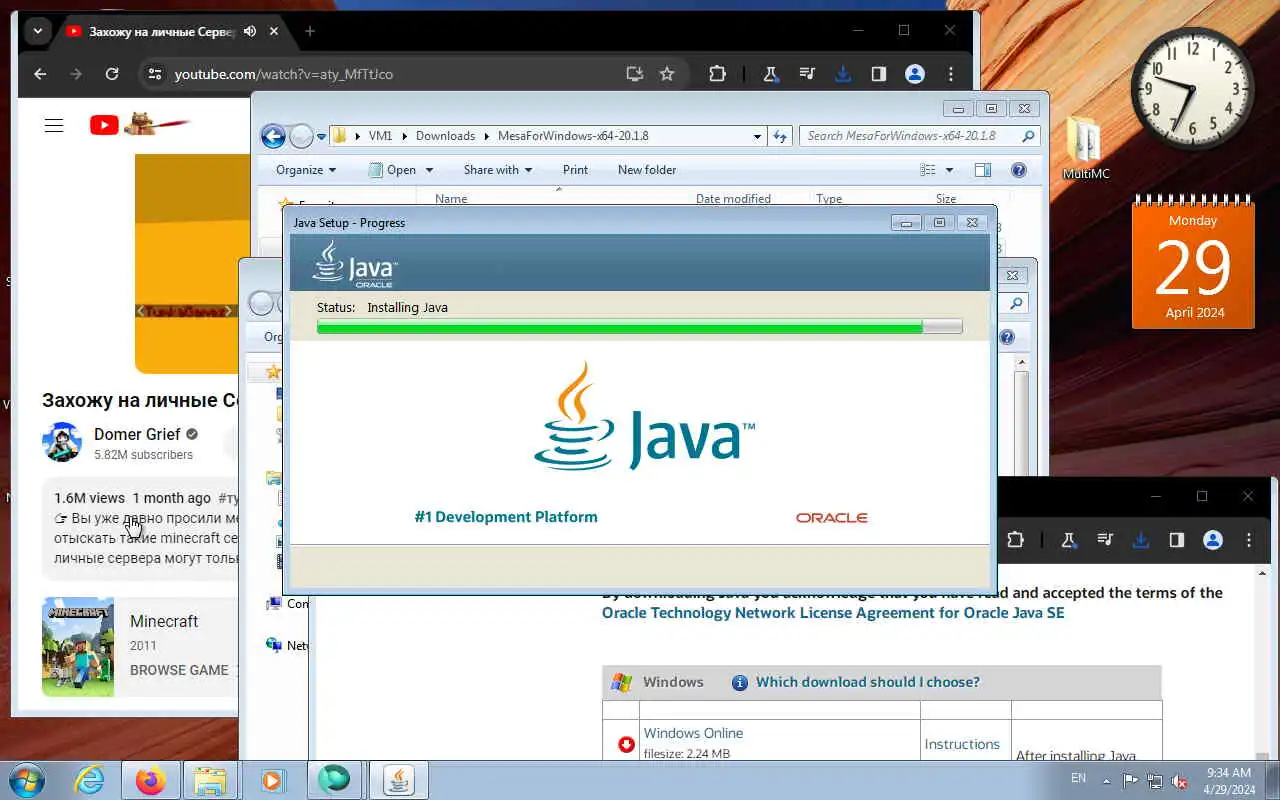The height and width of the screenshot is (800, 1280).
Task: Open the Organize menu in Explorer
Action: 306,170
